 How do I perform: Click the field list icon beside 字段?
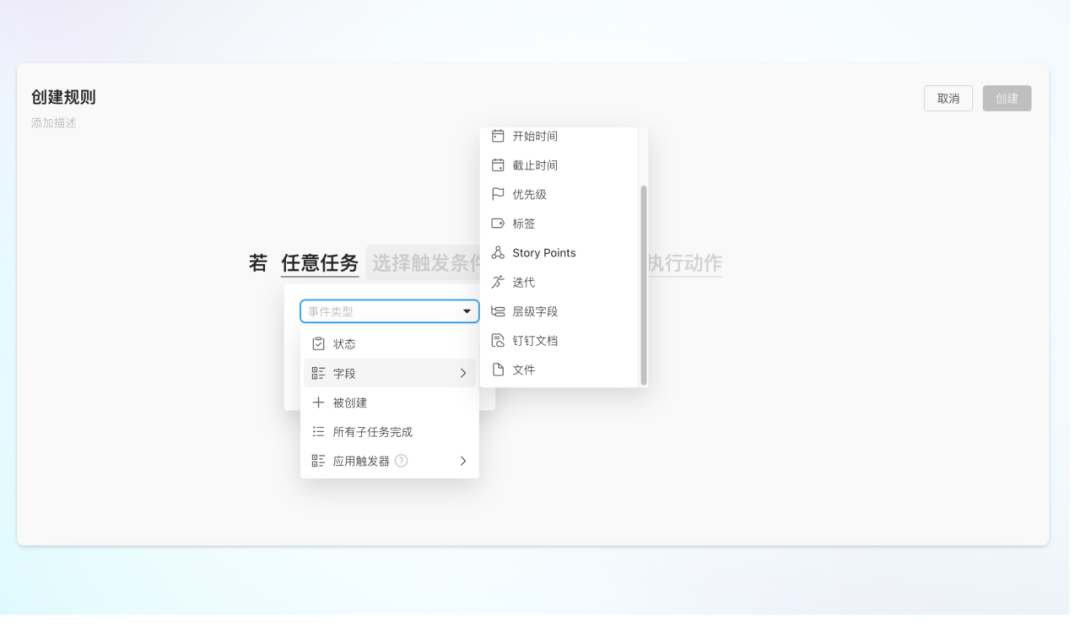point(318,373)
